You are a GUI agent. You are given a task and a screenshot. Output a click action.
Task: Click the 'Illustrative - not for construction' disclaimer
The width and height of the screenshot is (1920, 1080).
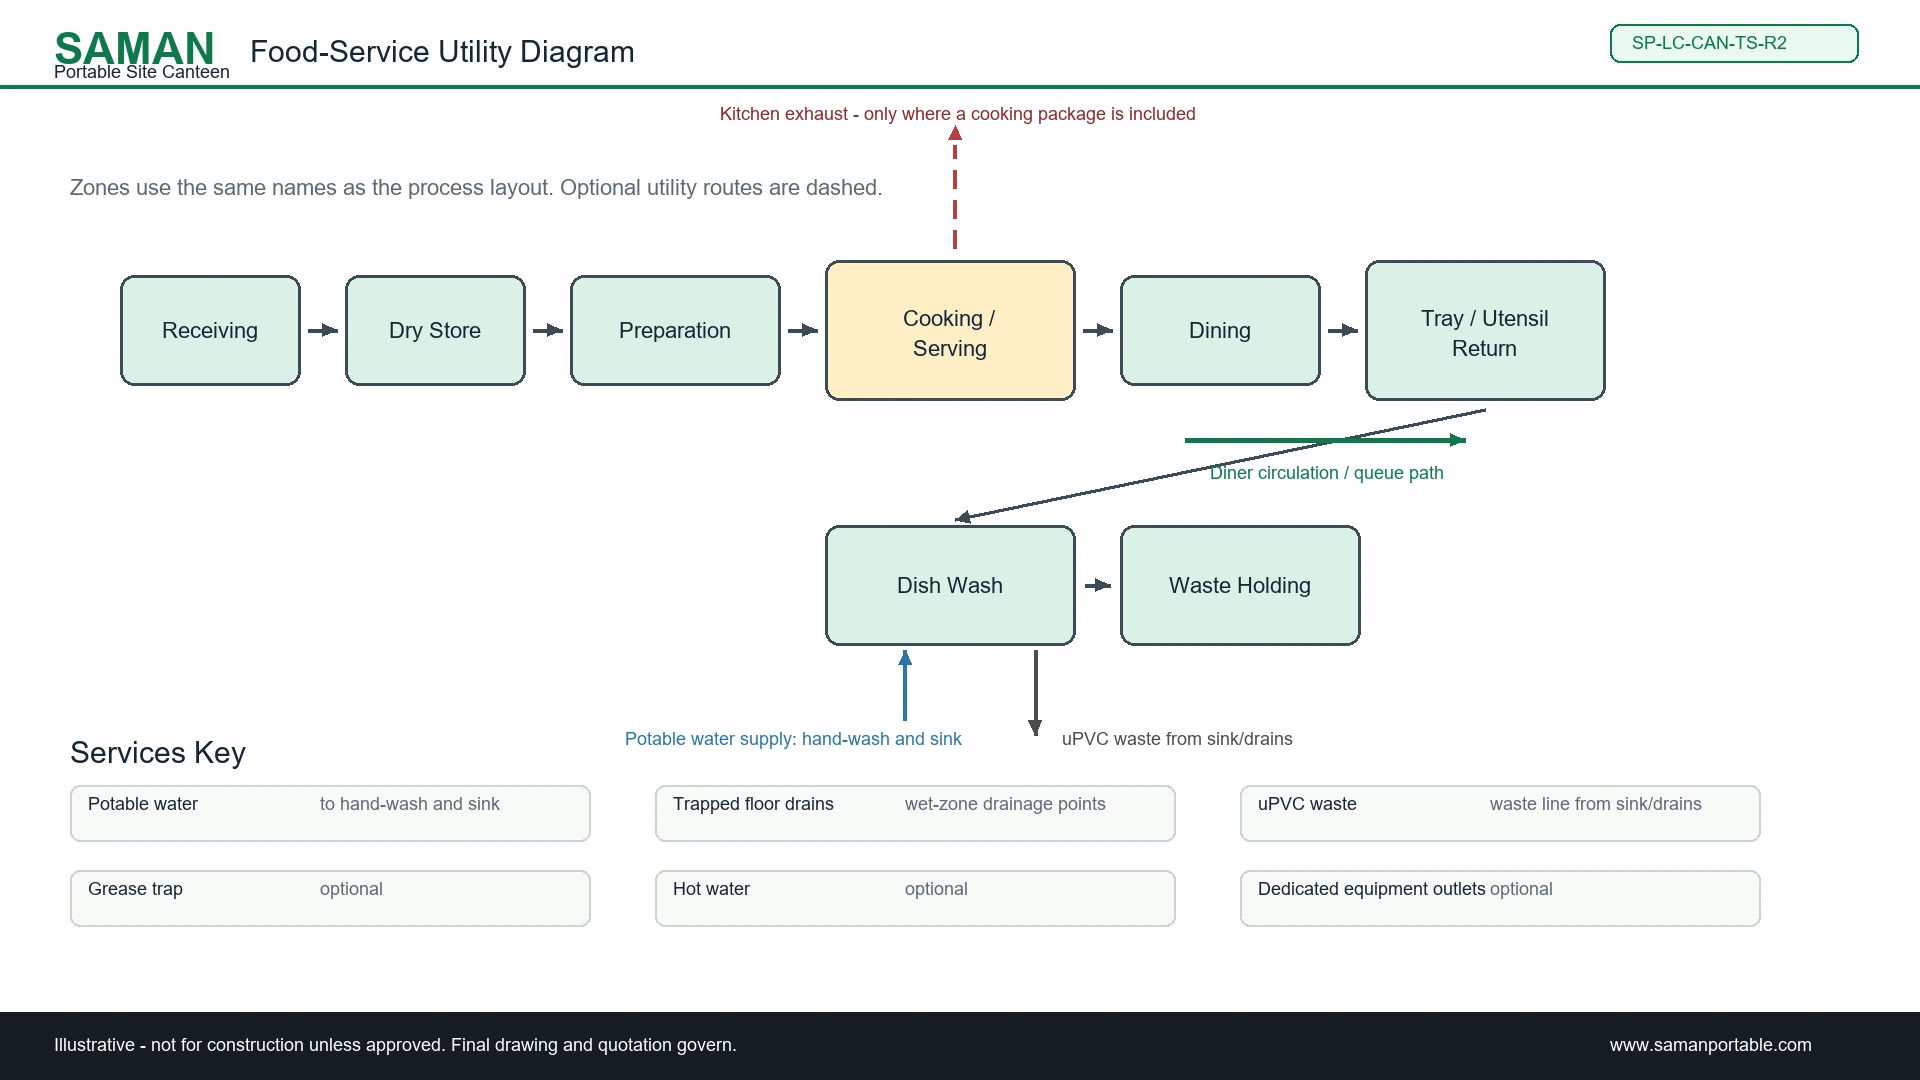click(x=395, y=1045)
